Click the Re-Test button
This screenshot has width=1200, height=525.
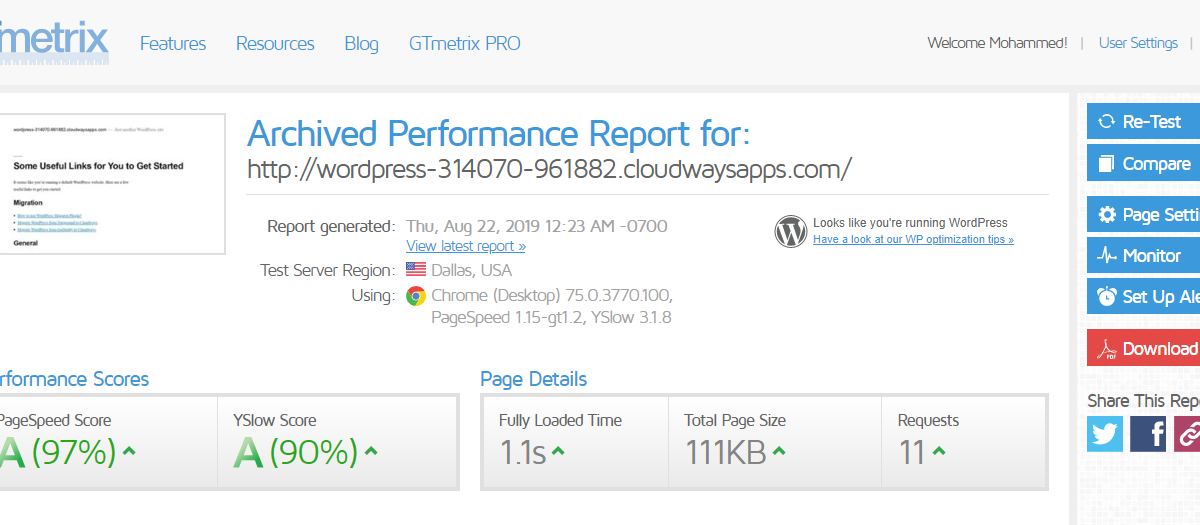click(x=1143, y=121)
